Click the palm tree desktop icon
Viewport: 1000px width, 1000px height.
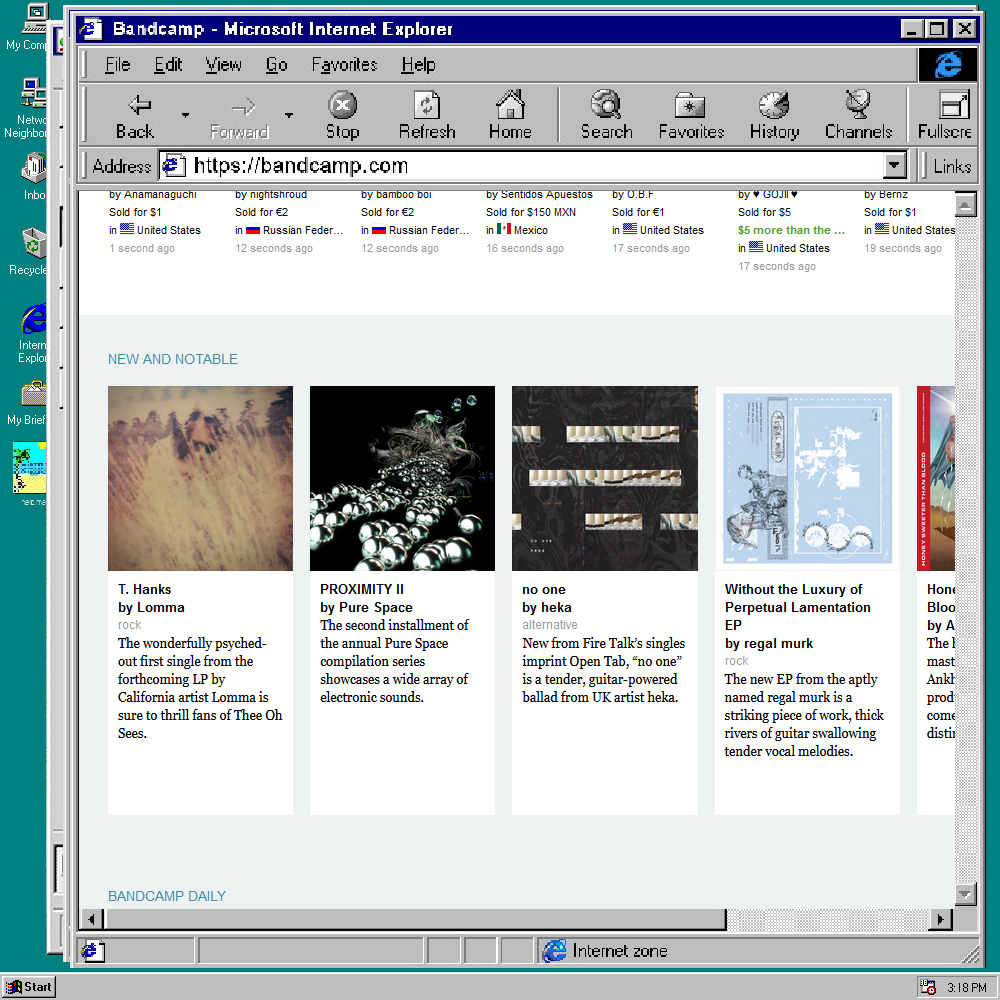[29, 468]
